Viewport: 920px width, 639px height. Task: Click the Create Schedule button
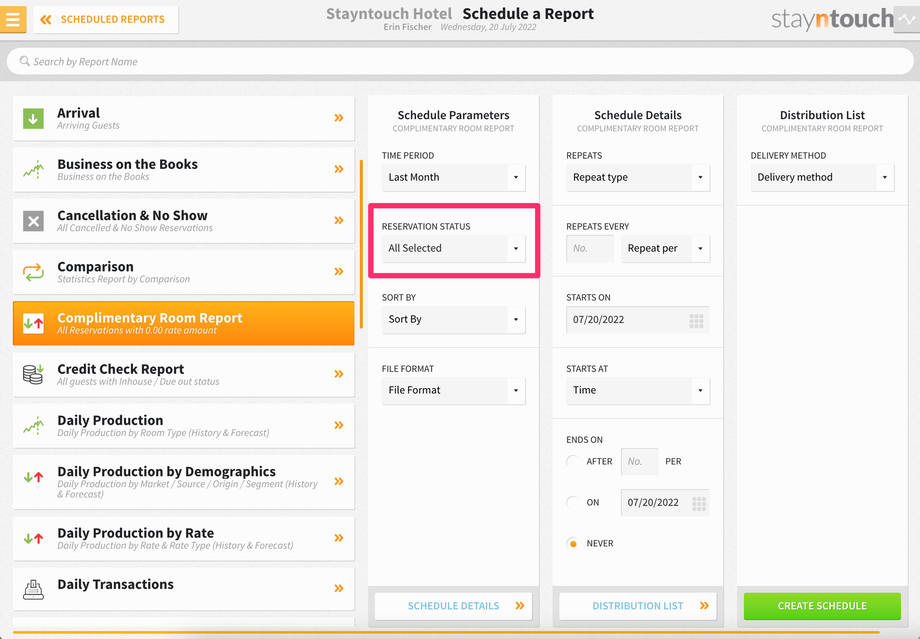click(822, 606)
